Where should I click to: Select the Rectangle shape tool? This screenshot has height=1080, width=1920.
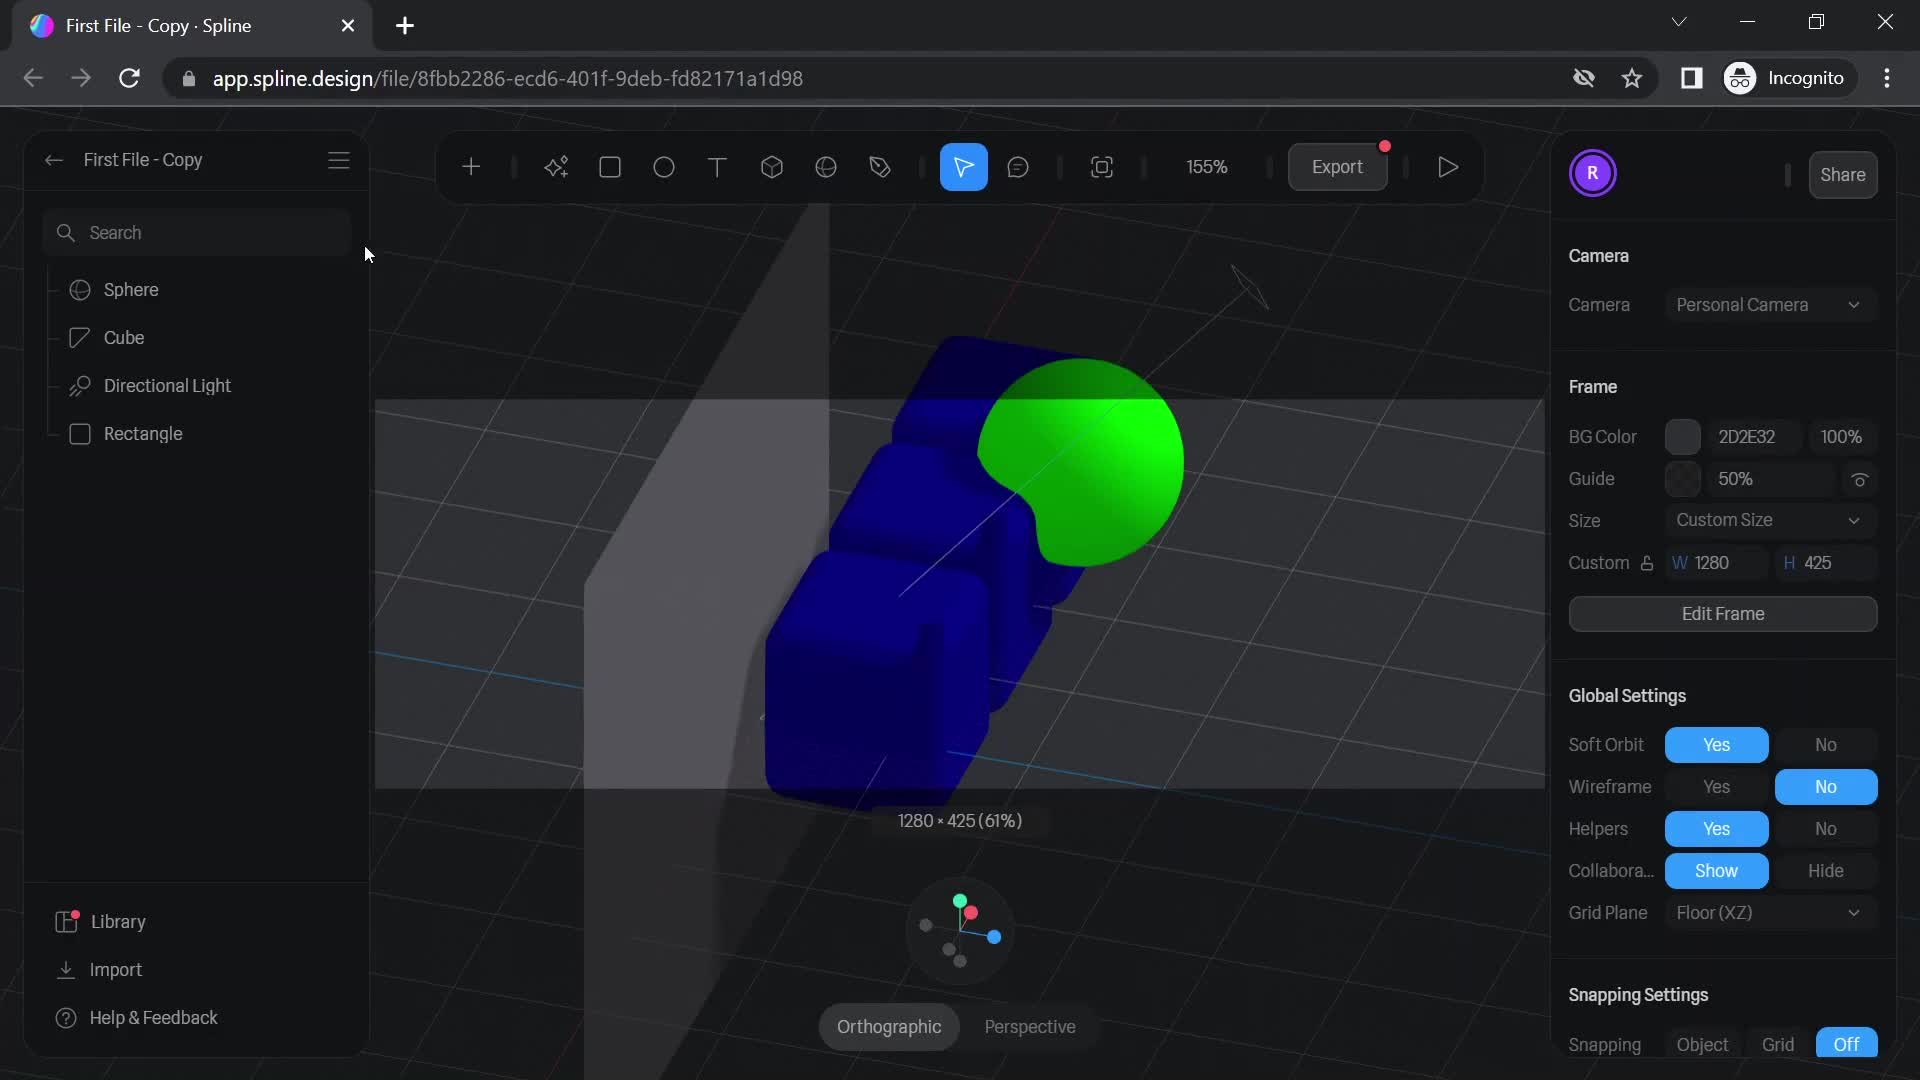[609, 166]
